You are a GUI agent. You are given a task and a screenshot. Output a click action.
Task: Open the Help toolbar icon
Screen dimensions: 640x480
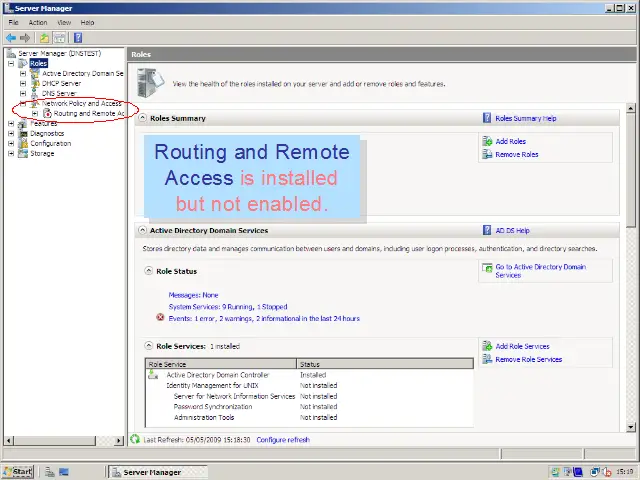pyautogui.click(x=78, y=38)
